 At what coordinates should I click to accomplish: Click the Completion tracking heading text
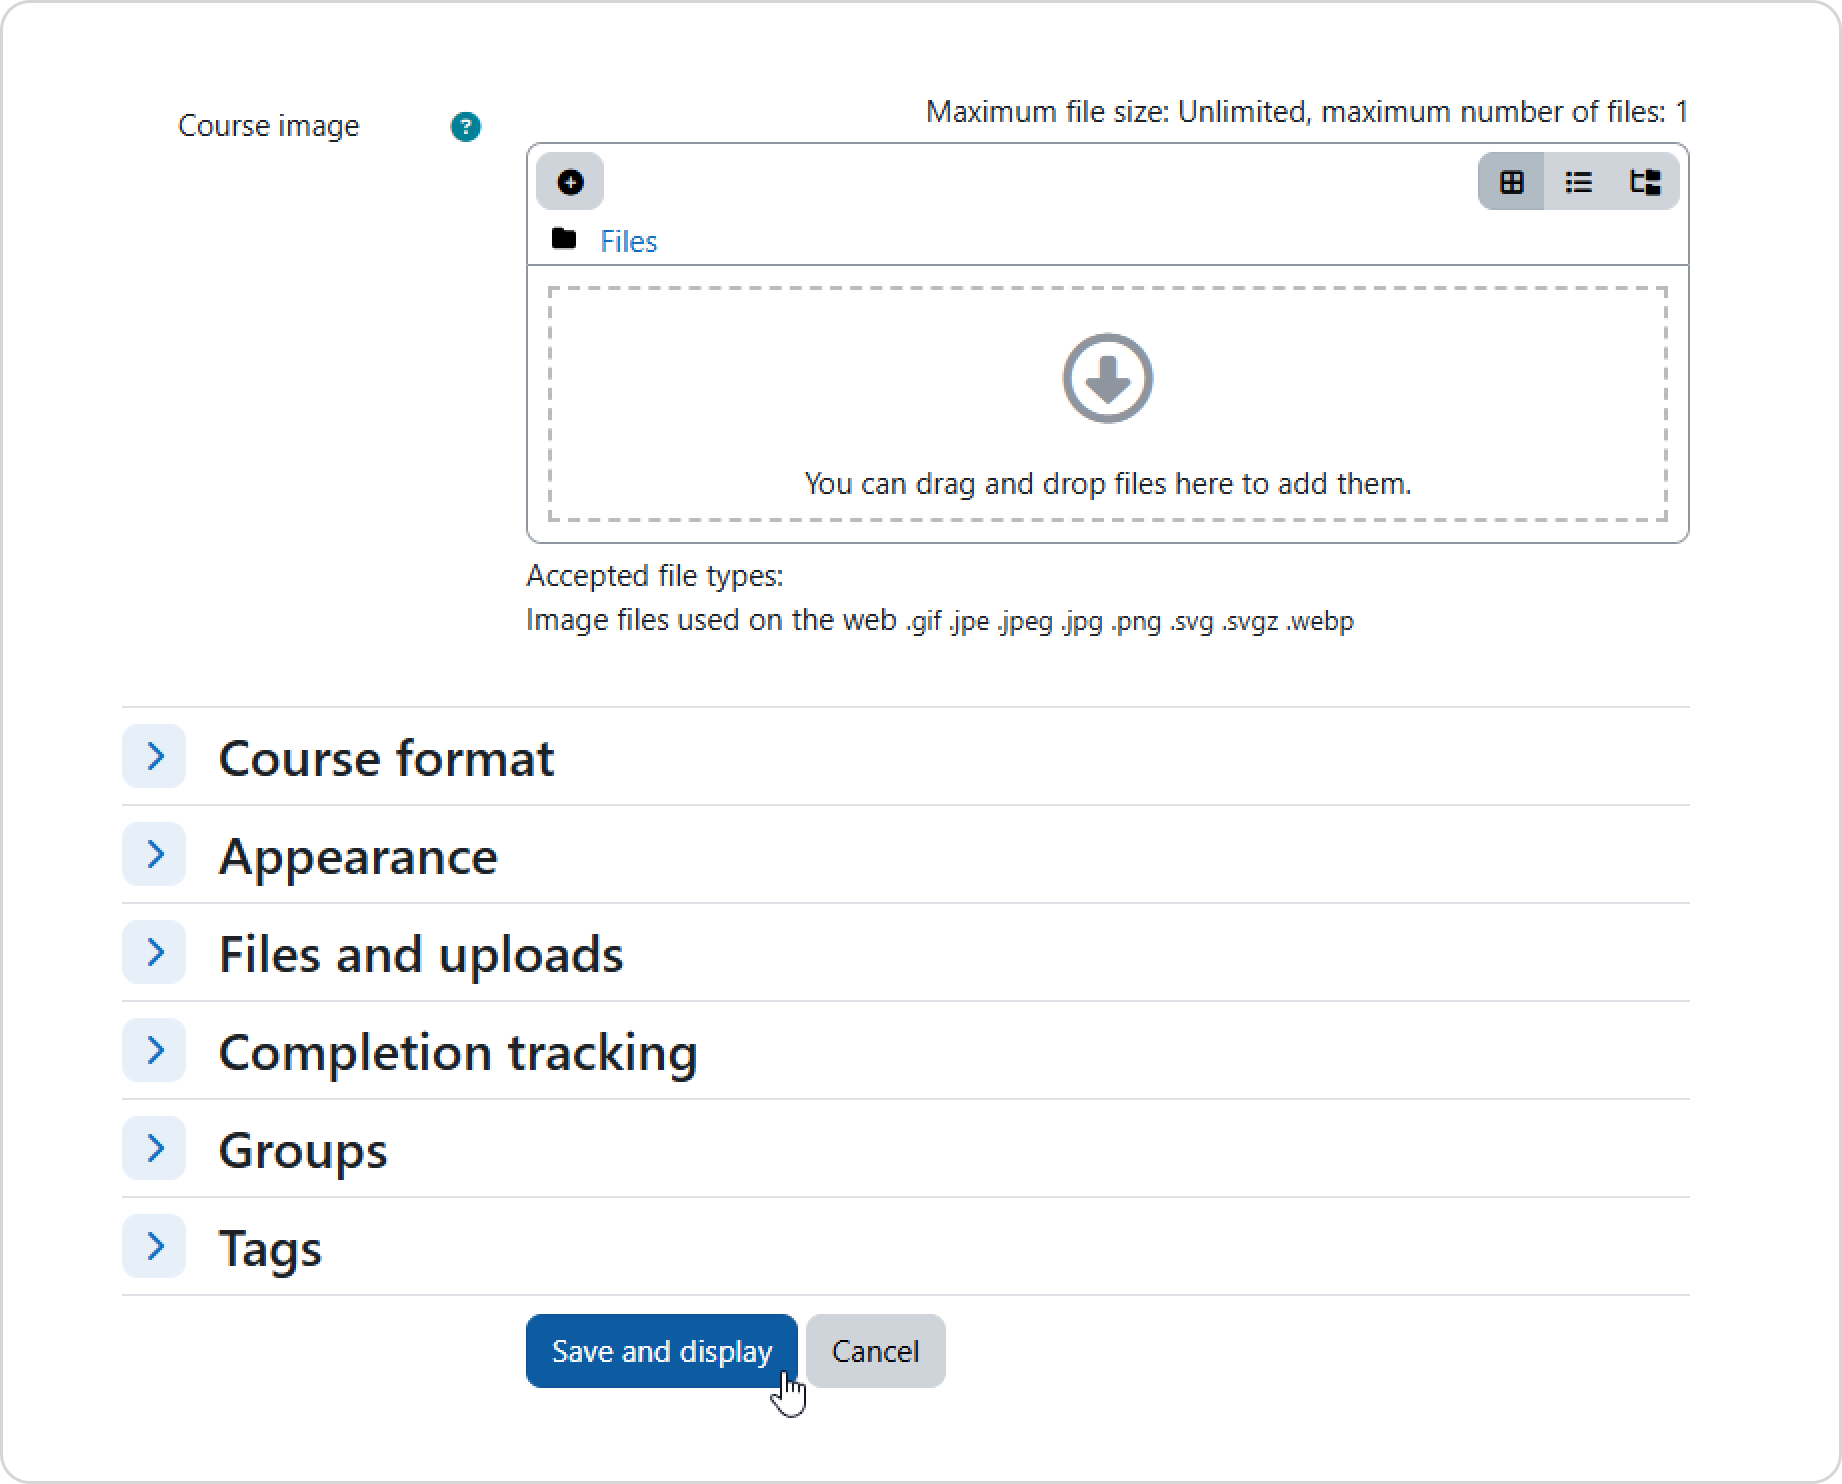coord(458,1052)
